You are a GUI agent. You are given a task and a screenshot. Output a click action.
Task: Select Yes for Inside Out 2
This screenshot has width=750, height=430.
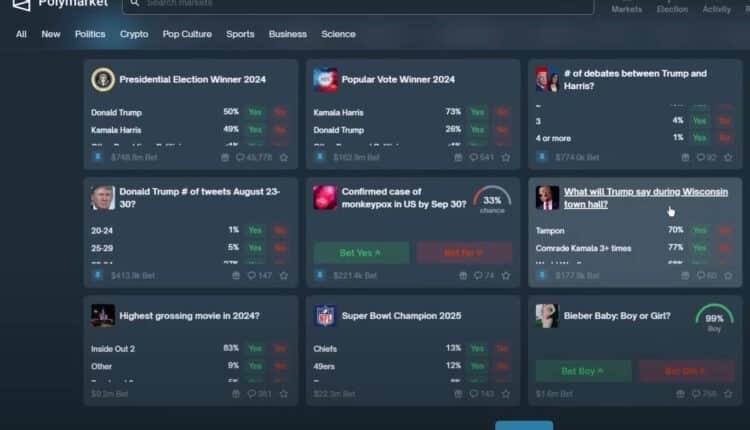click(x=255, y=348)
